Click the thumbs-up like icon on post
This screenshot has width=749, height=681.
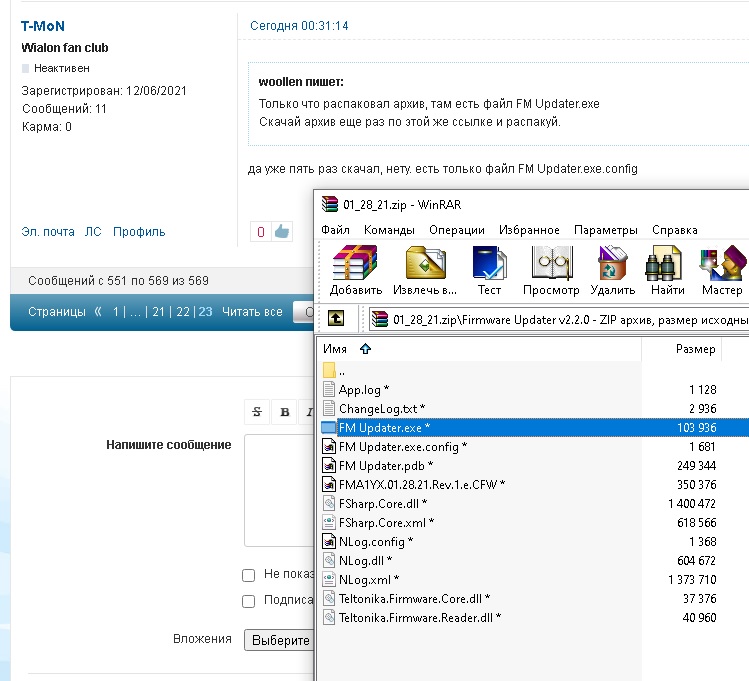tap(282, 231)
